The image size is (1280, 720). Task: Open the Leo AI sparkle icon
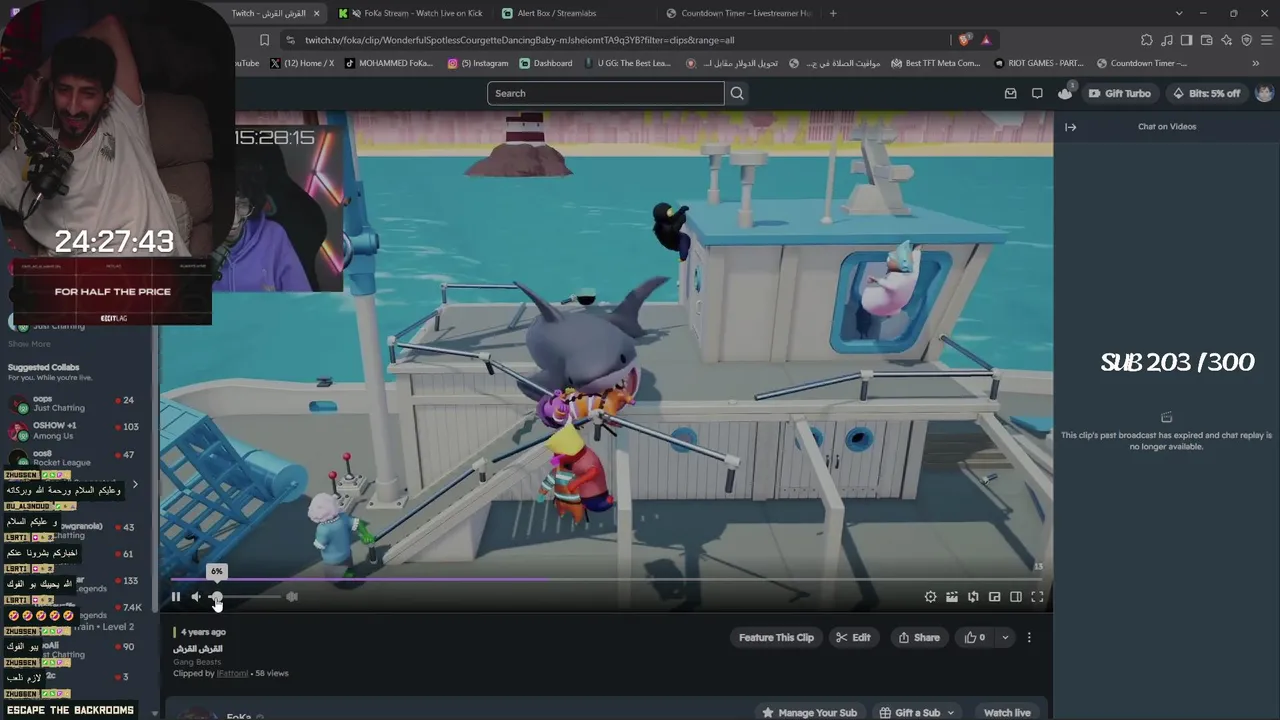(1226, 40)
